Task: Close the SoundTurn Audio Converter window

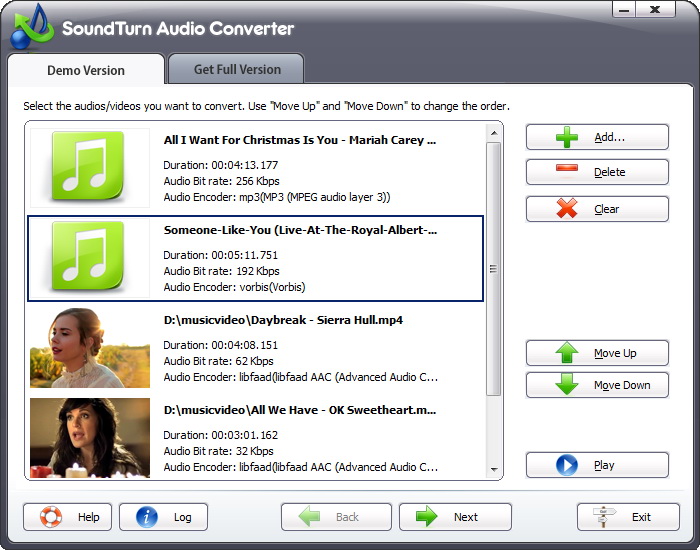Action: click(655, 9)
